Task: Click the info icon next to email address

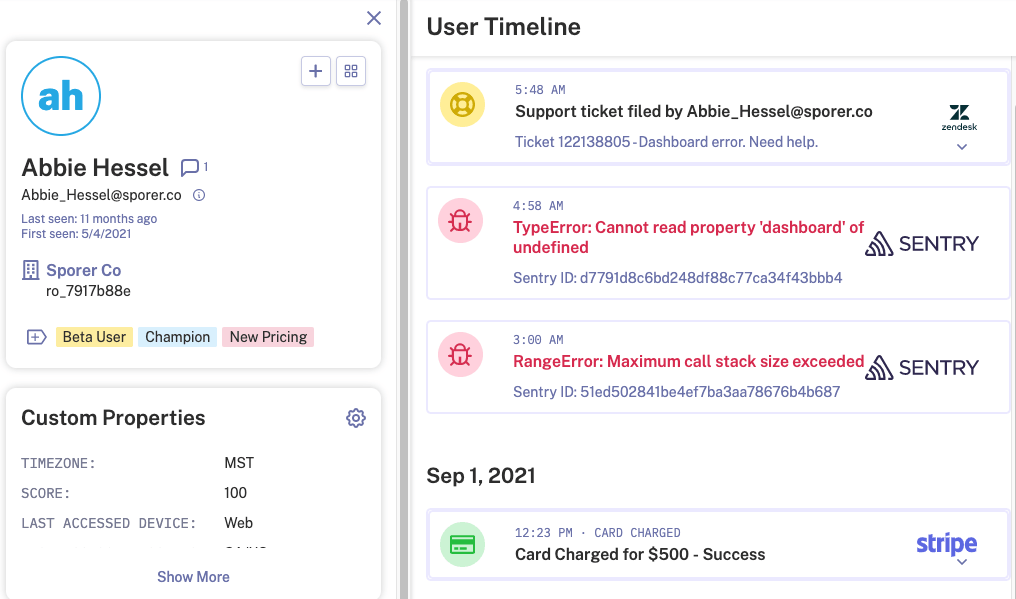Action: (x=199, y=195)
